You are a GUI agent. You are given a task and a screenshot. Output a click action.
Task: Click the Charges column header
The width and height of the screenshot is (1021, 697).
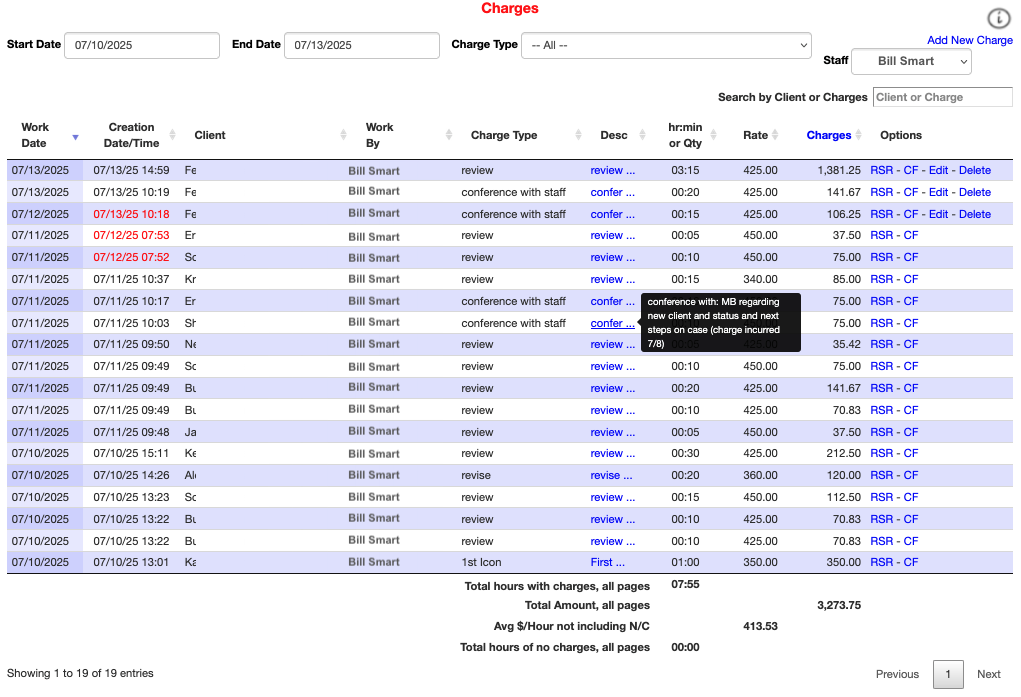(828, 135)
